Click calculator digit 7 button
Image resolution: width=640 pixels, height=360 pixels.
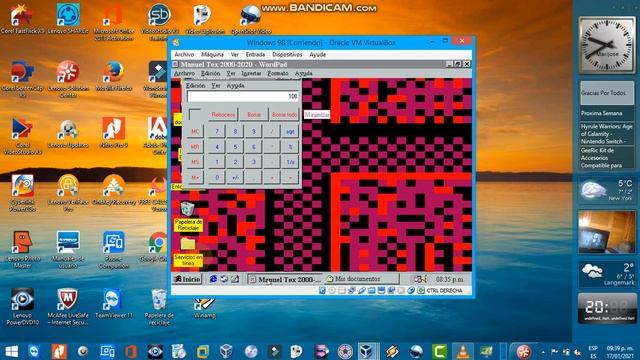click(217, 131)
